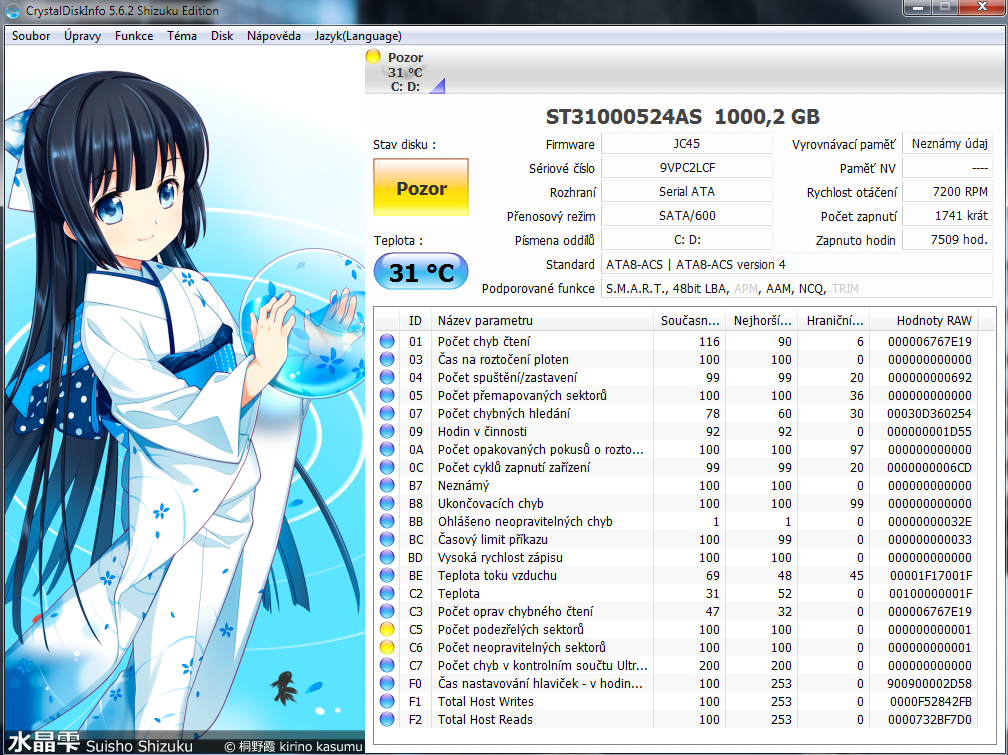Click the status icon for Počet přemapovaných sektorů
This screenshot has height=755, width=1008.
[x=387, y=396]
